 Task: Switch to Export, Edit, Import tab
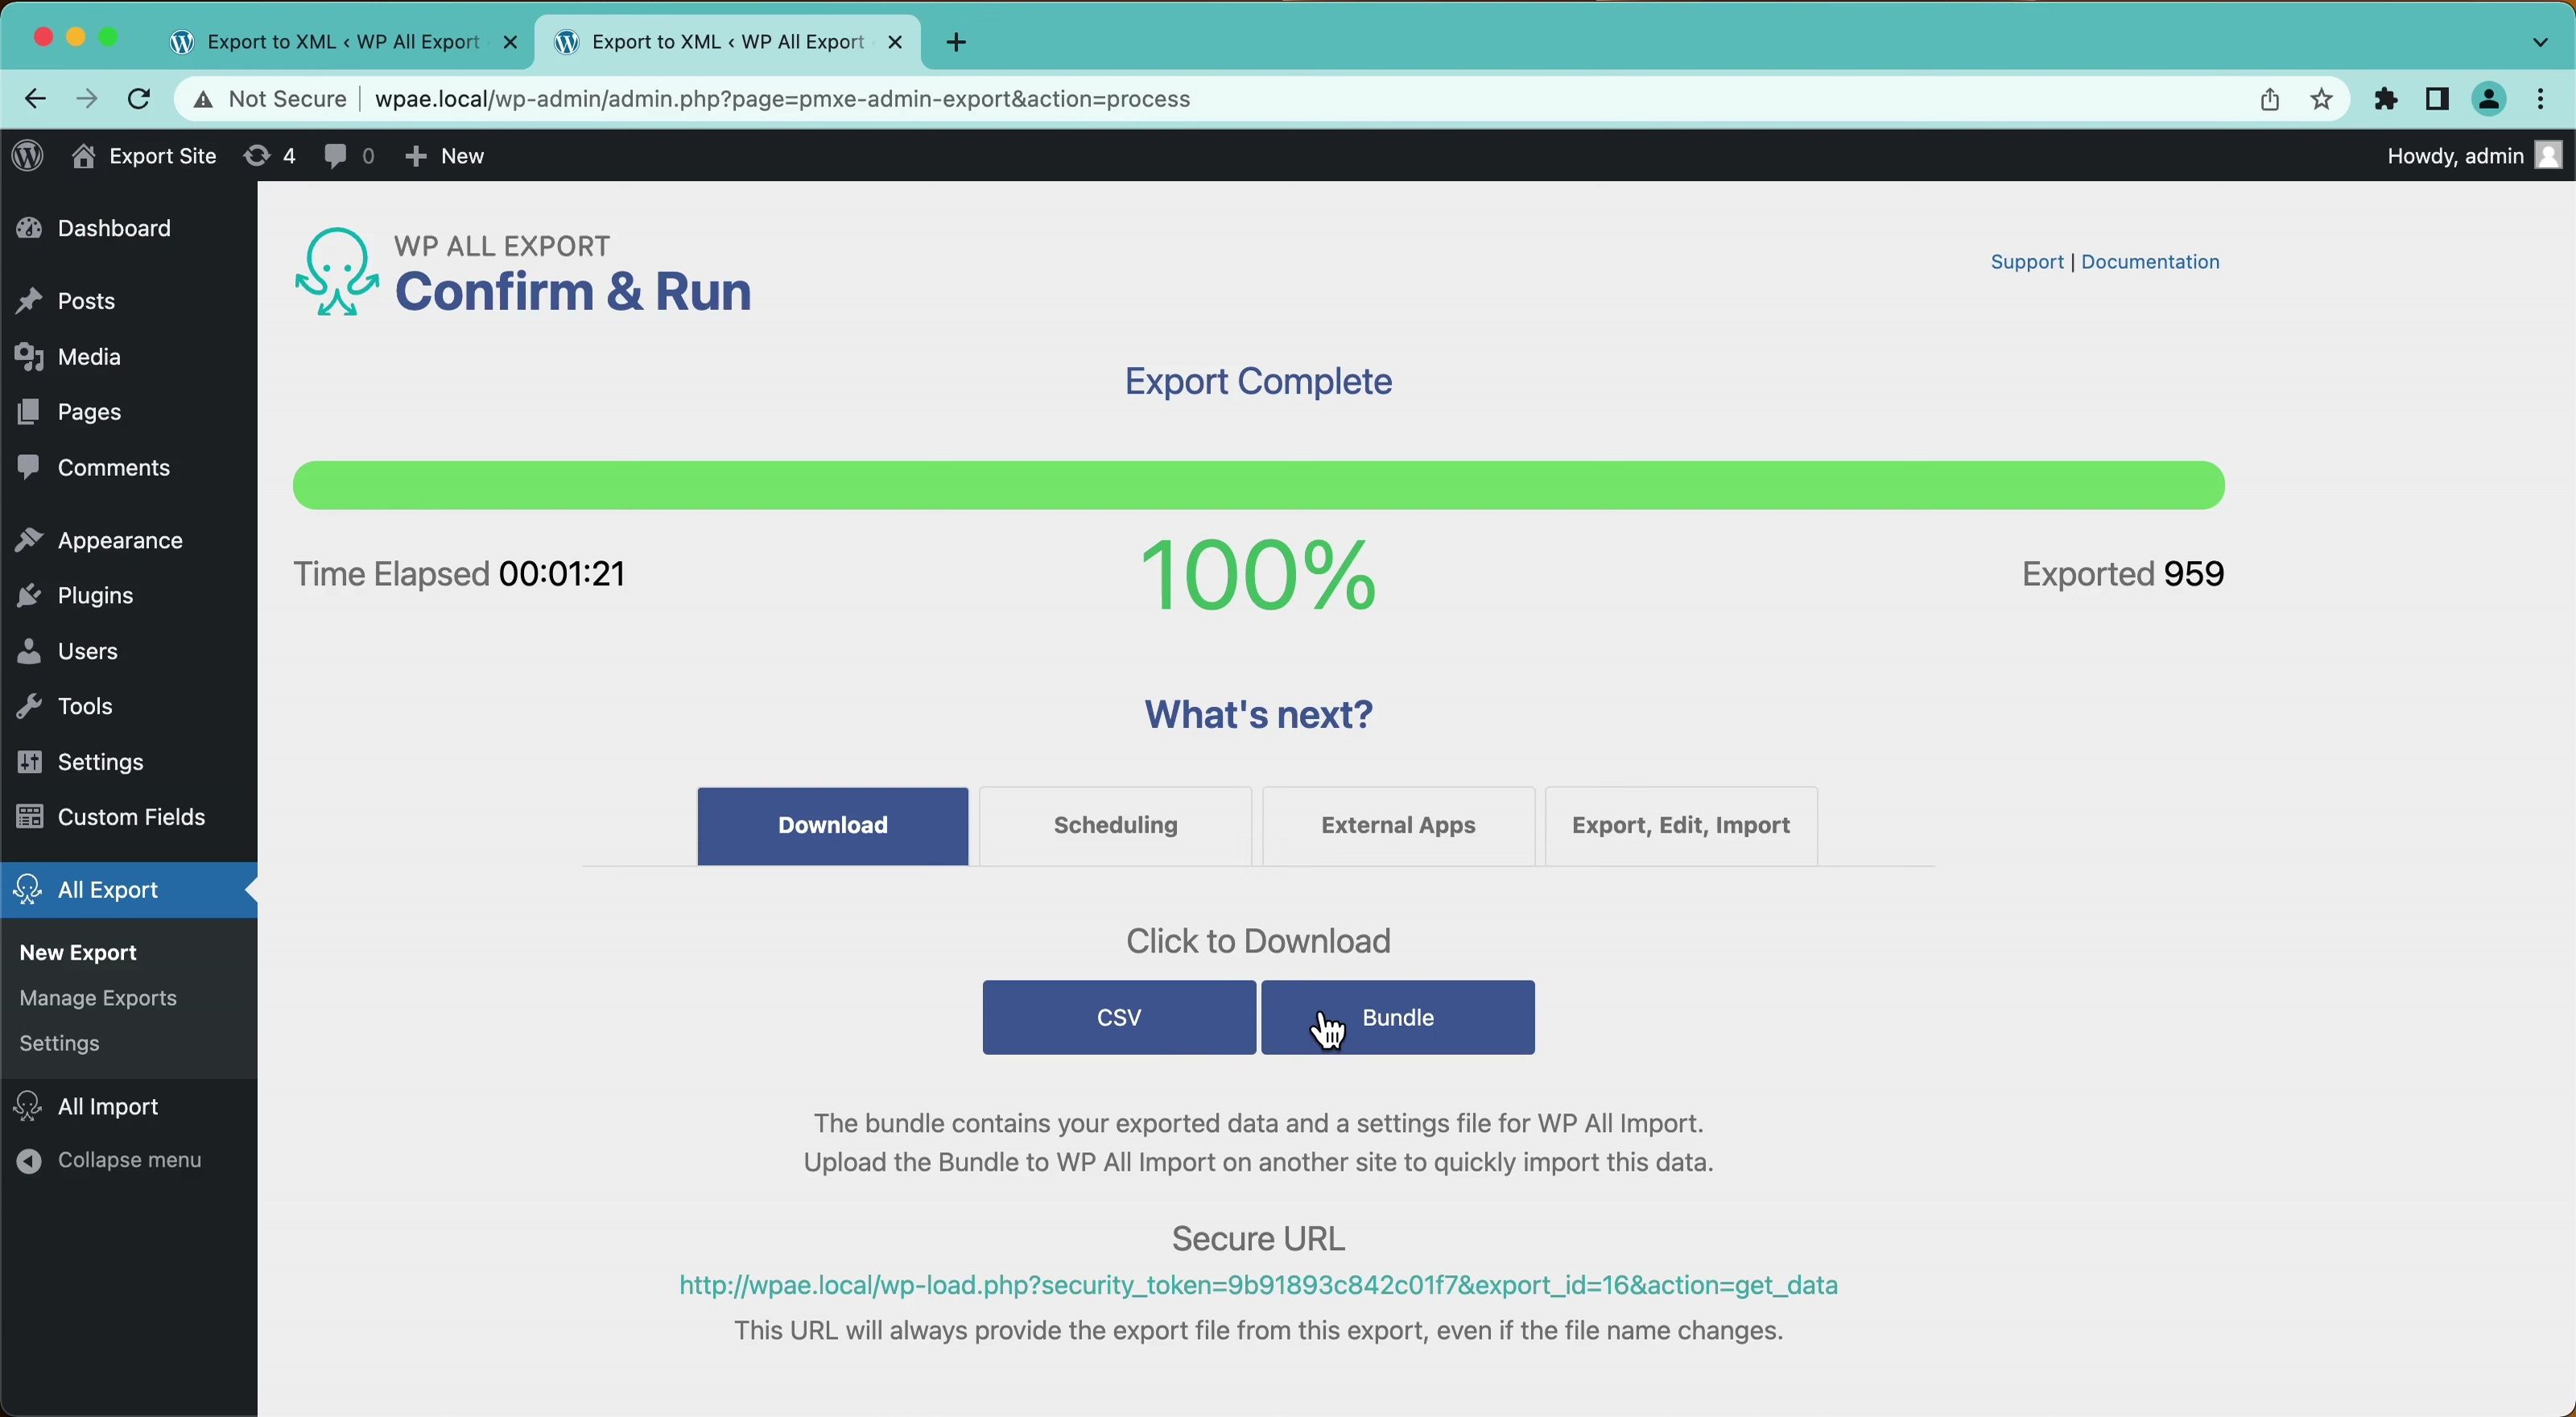tap(1681, 827)
